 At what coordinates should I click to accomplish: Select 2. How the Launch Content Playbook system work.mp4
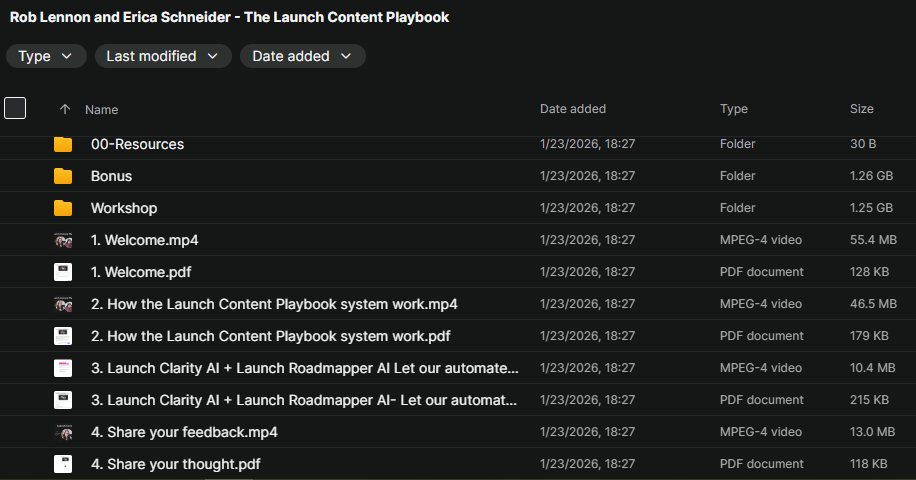(274, 304)
